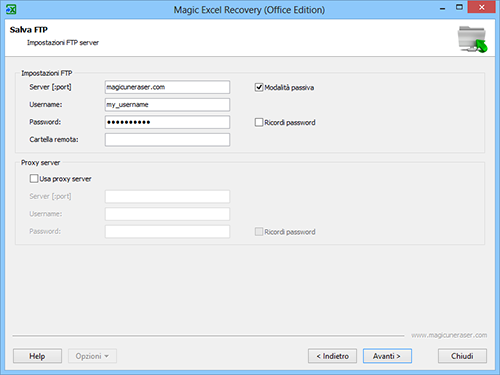Click the FTP folder upload icon
The image size is (500, 375).
472,39
